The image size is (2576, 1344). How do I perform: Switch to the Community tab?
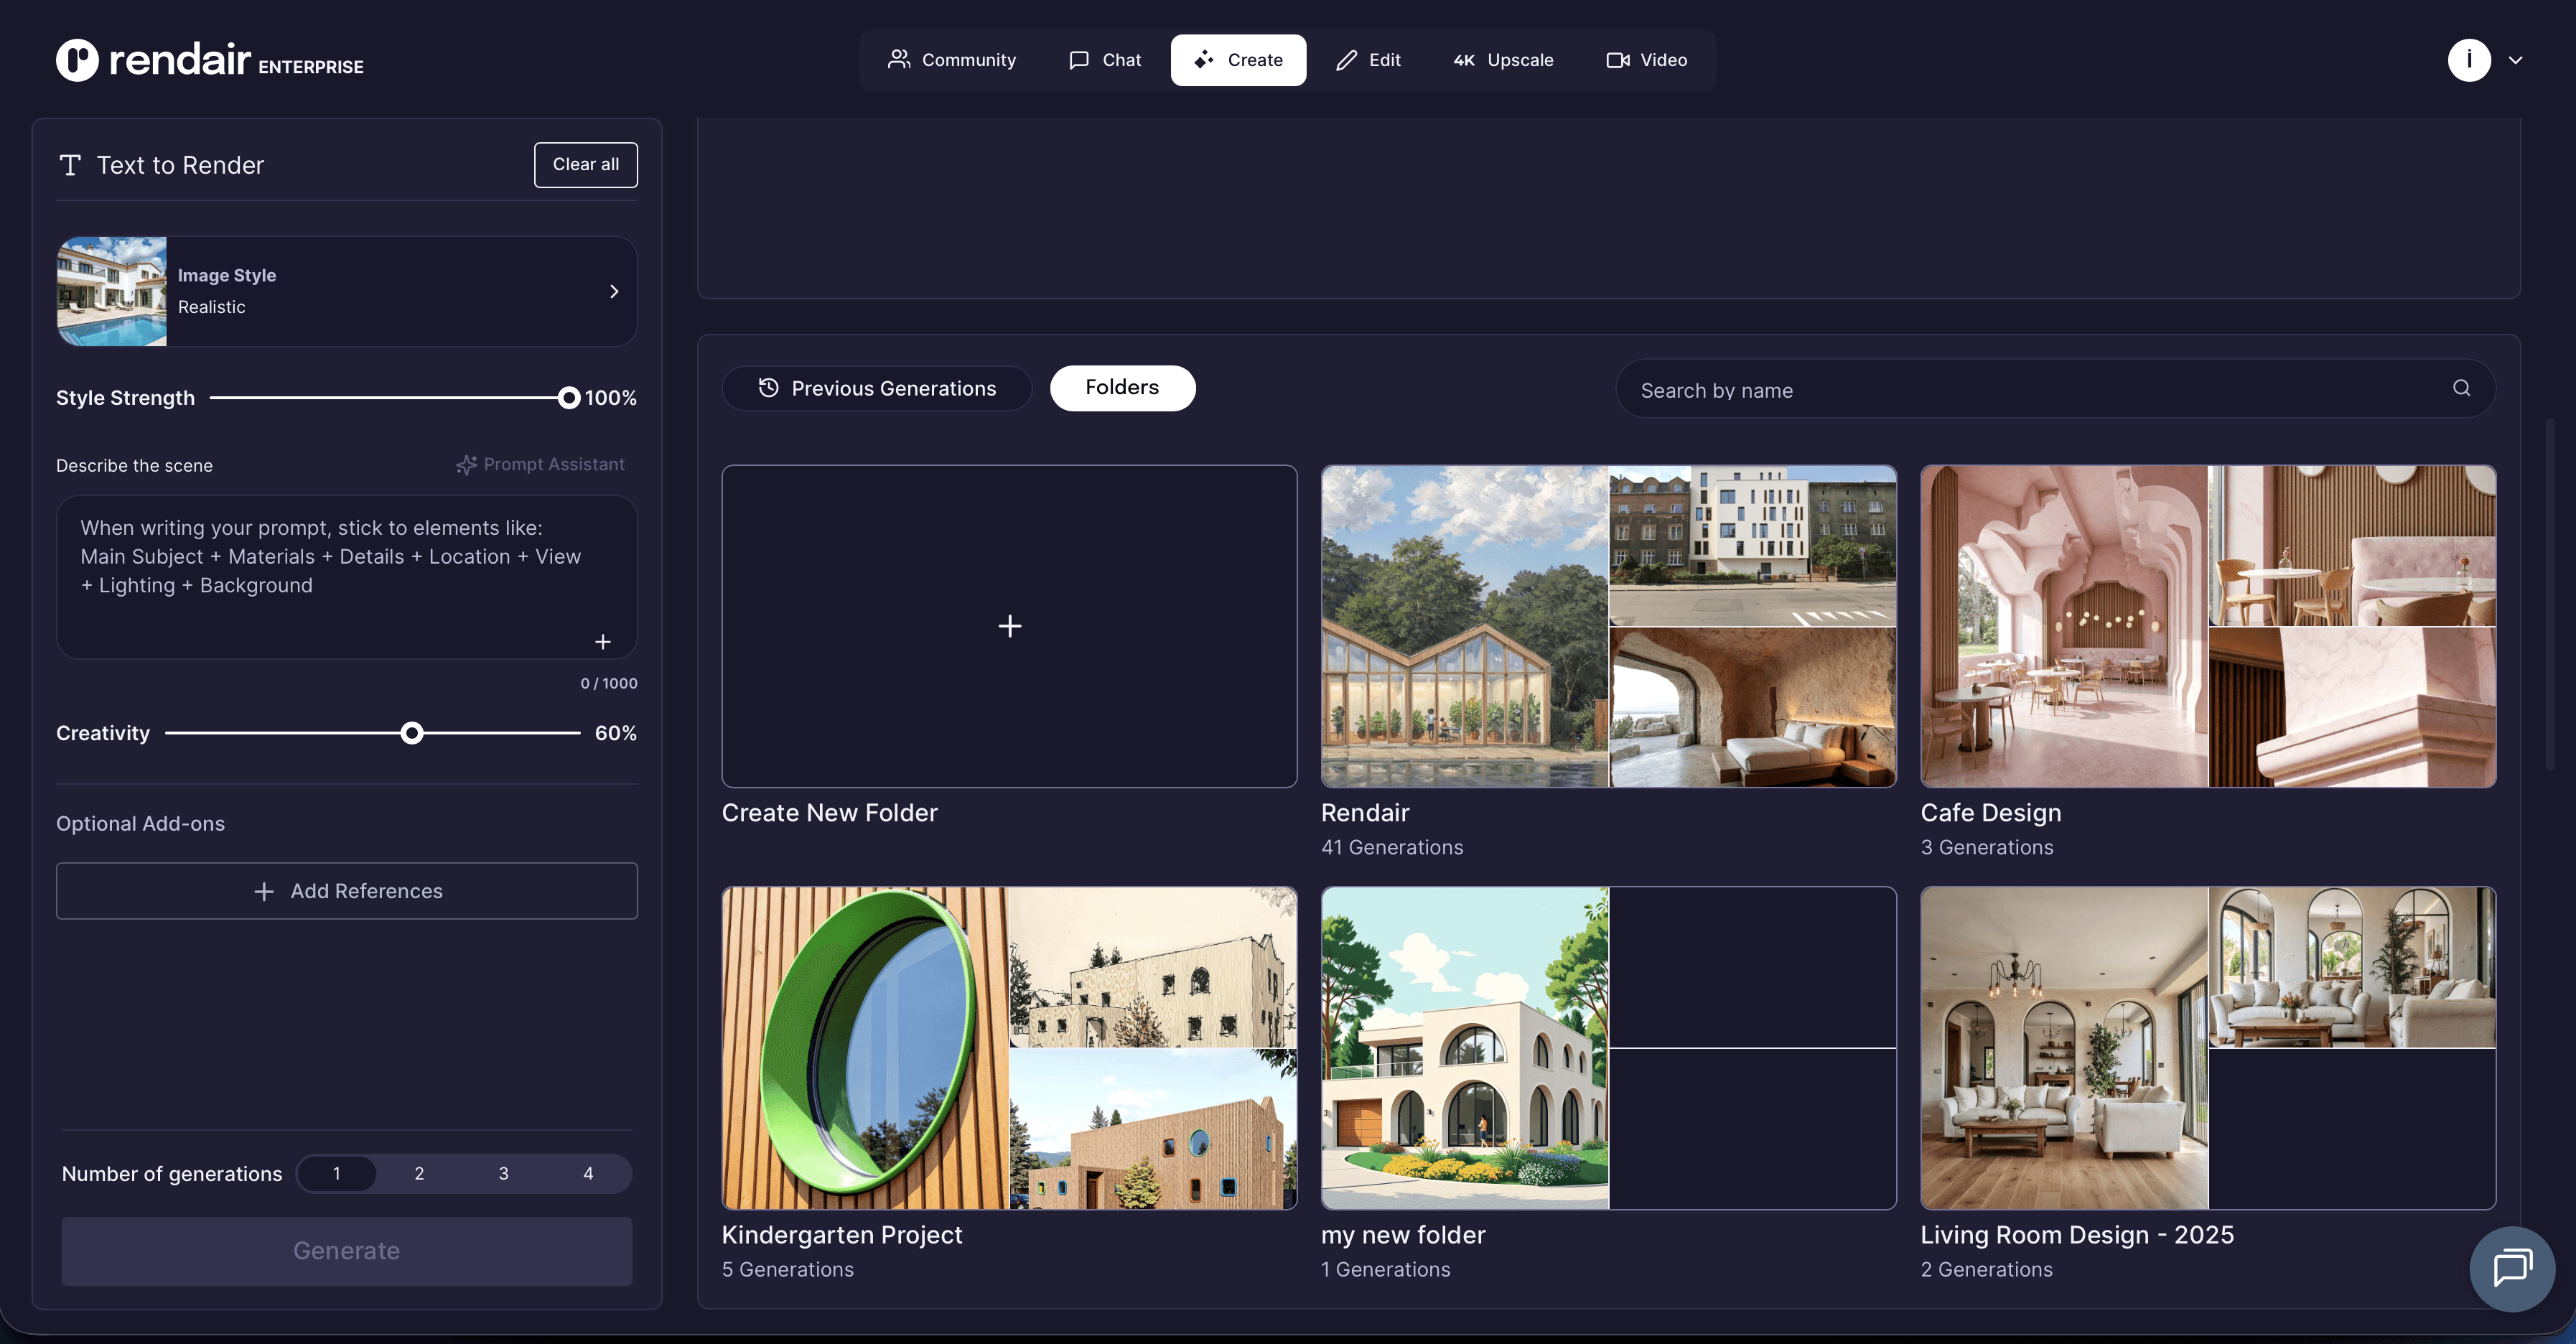(951, 60)
